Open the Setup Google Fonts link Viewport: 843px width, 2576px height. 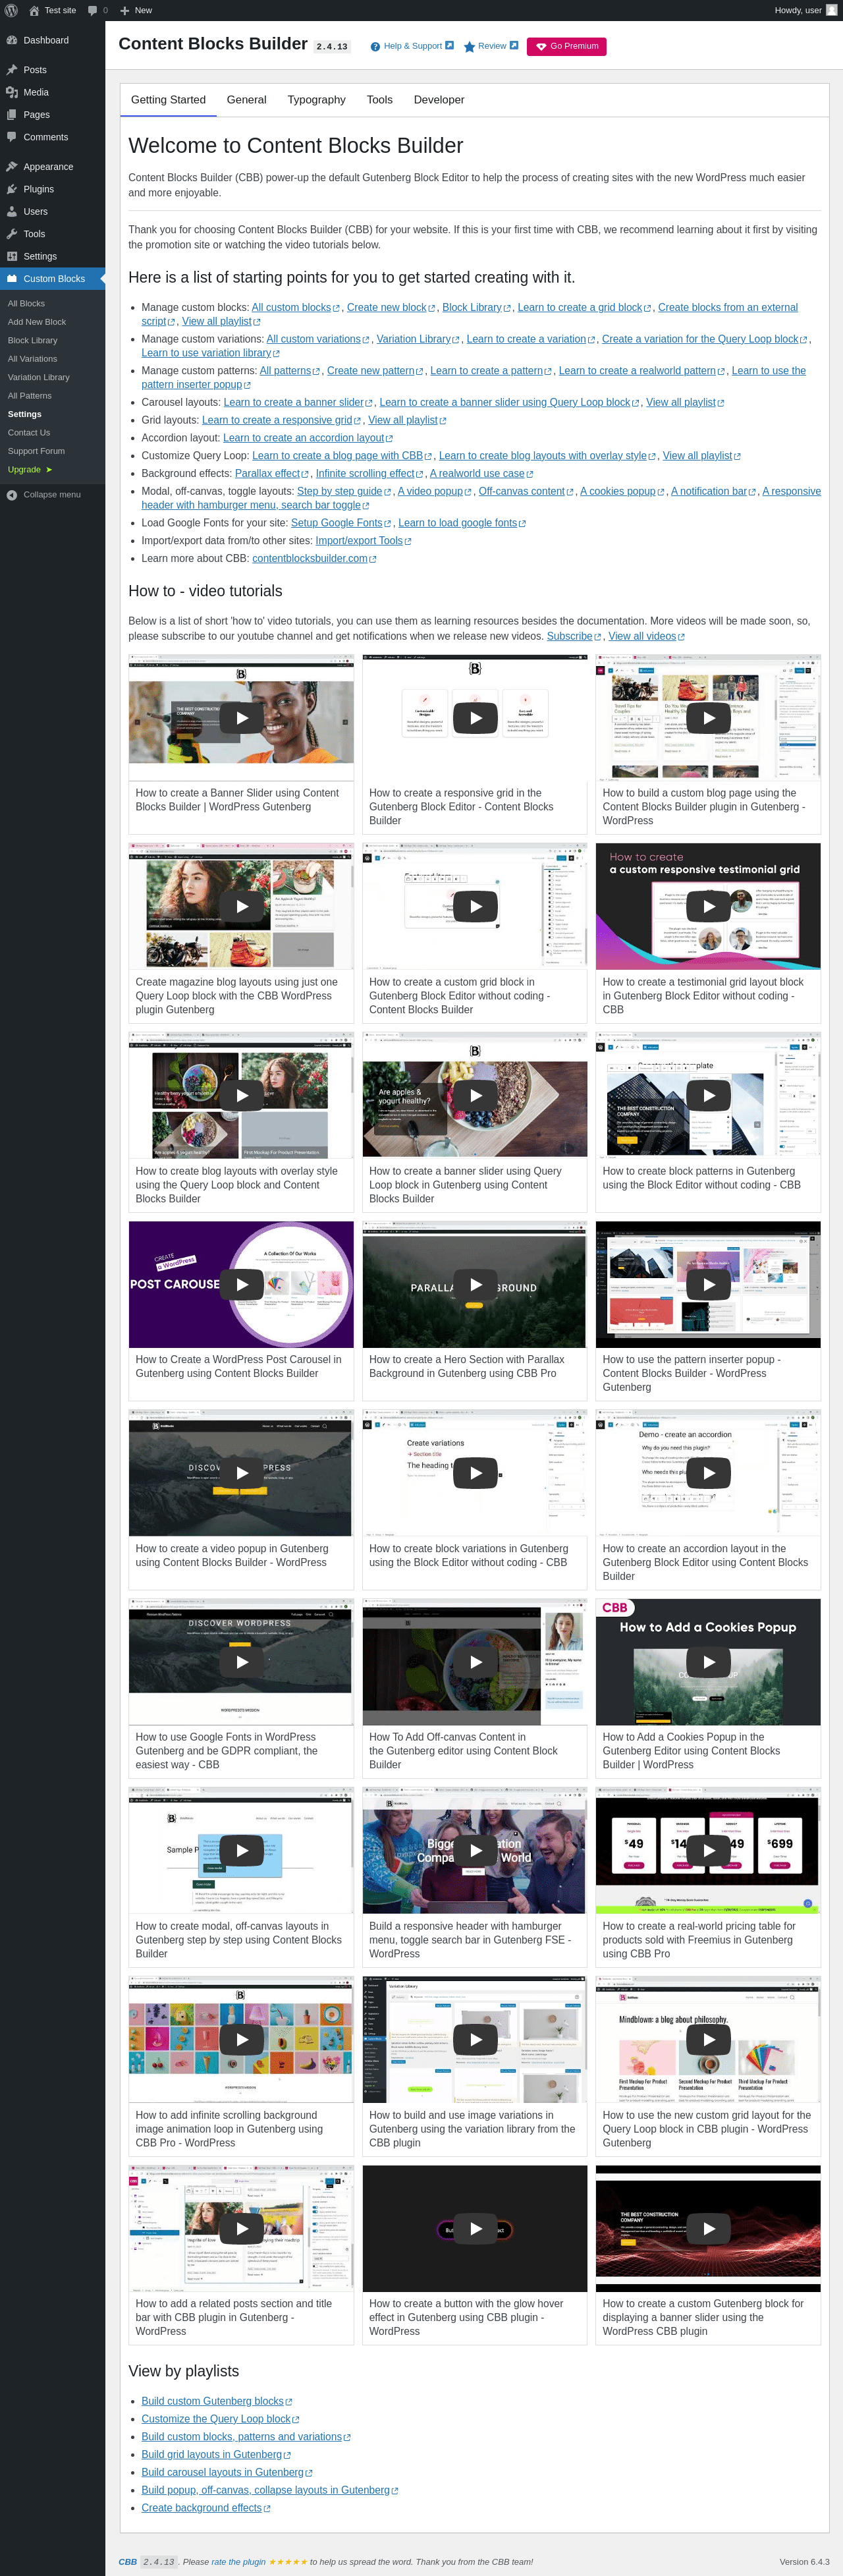click(x=340, y=523)
